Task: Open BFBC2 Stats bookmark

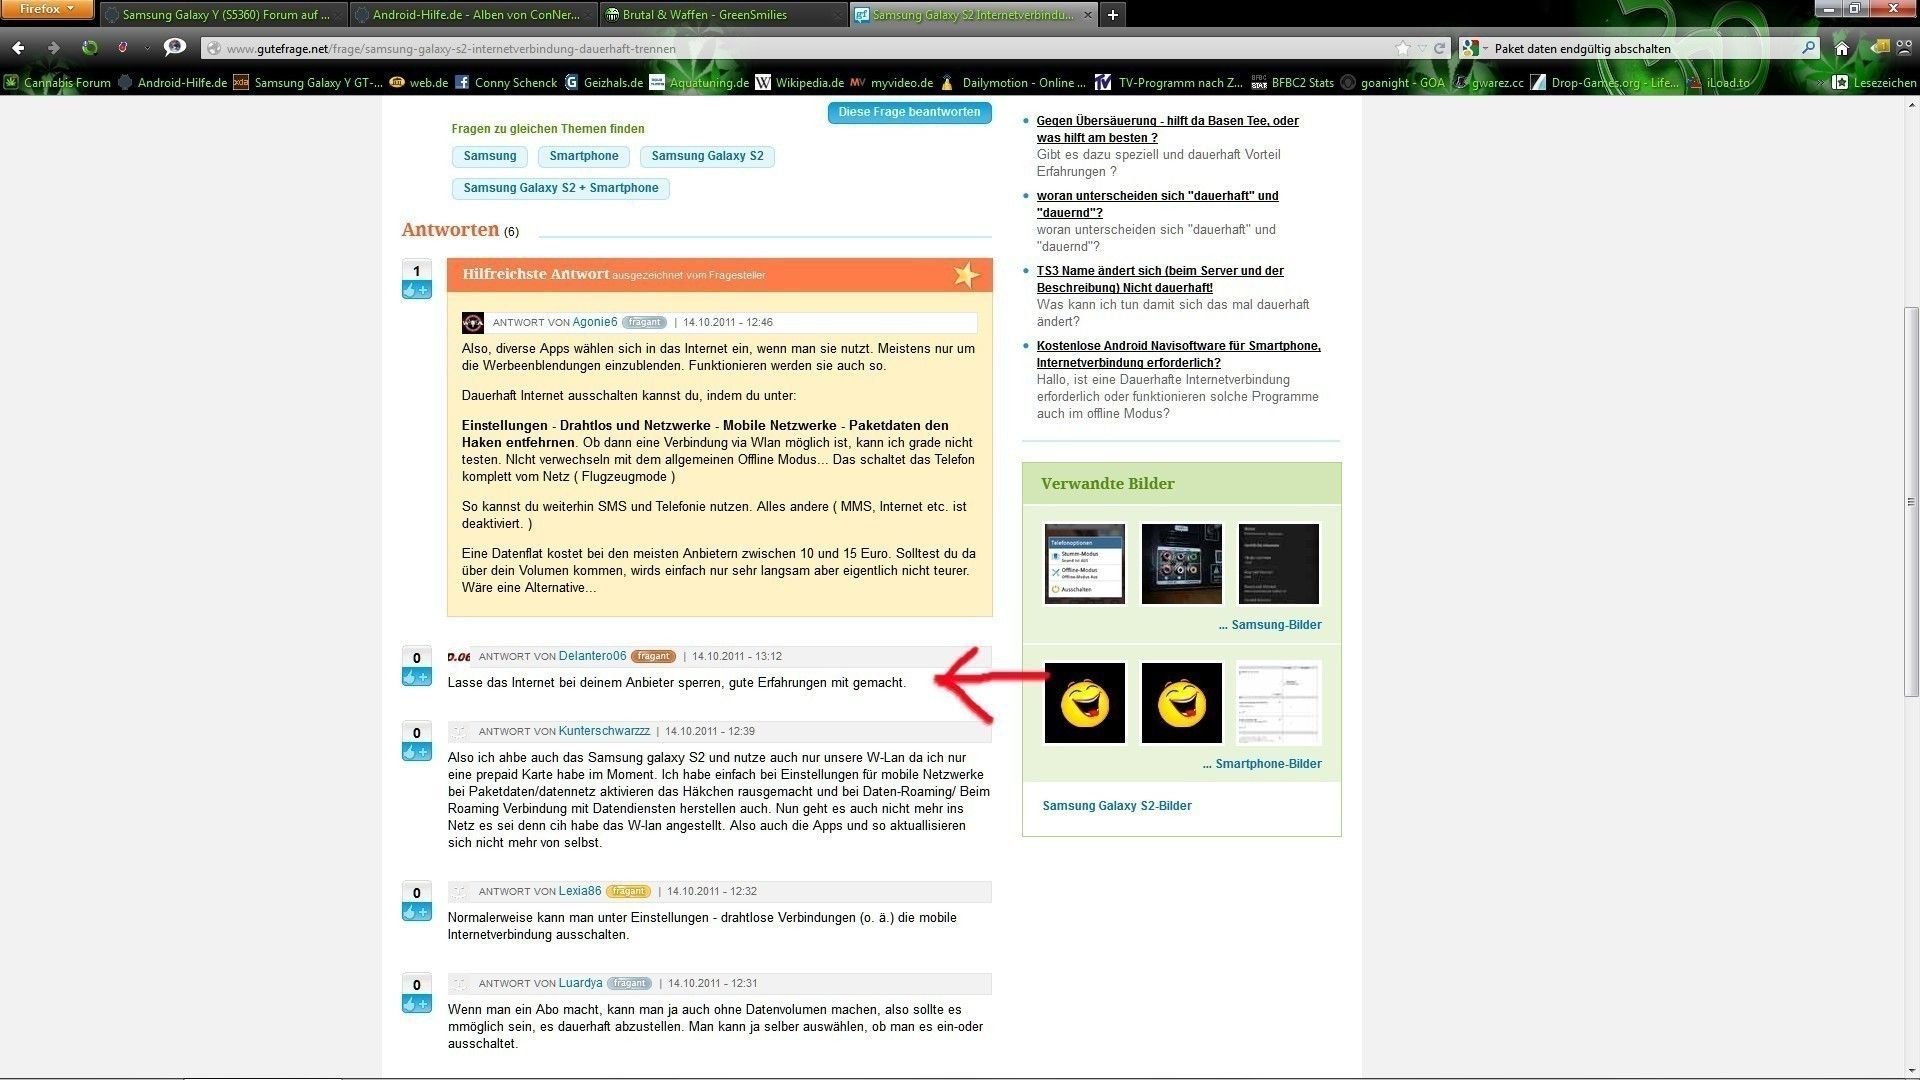Action: [1293, 83]
